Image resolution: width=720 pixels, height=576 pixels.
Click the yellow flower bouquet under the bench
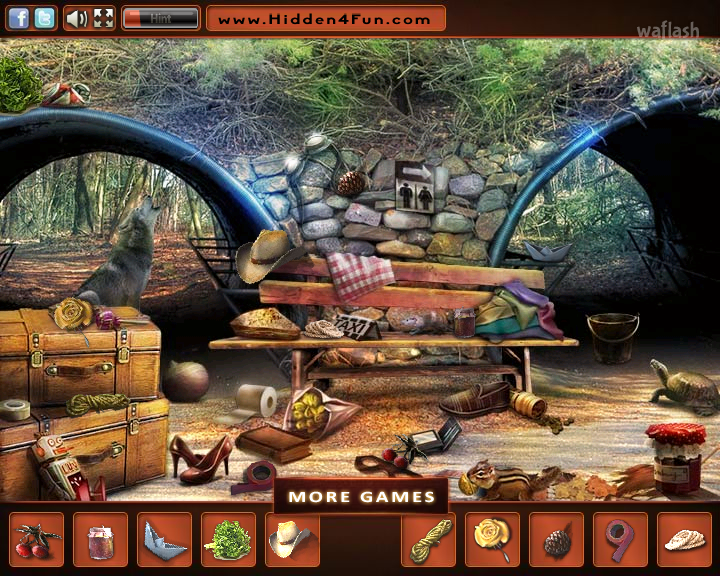317,412
